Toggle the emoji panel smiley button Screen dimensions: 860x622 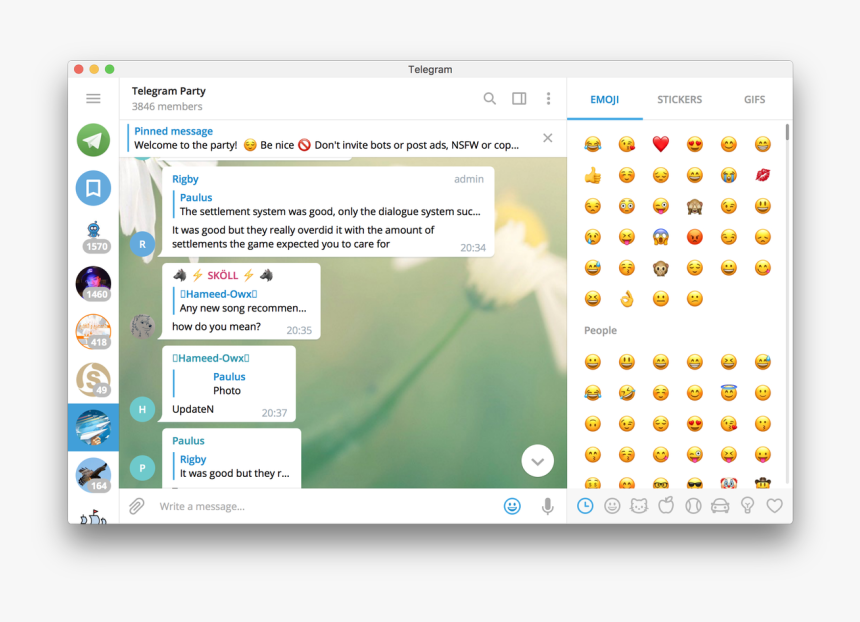pos(512,506)
